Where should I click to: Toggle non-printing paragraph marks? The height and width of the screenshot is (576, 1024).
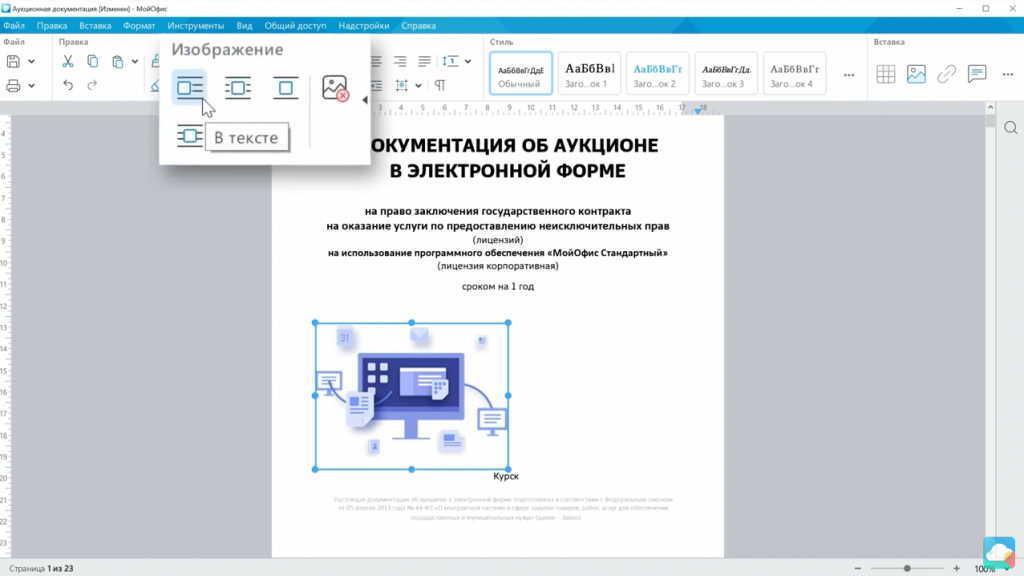[440, 86]
